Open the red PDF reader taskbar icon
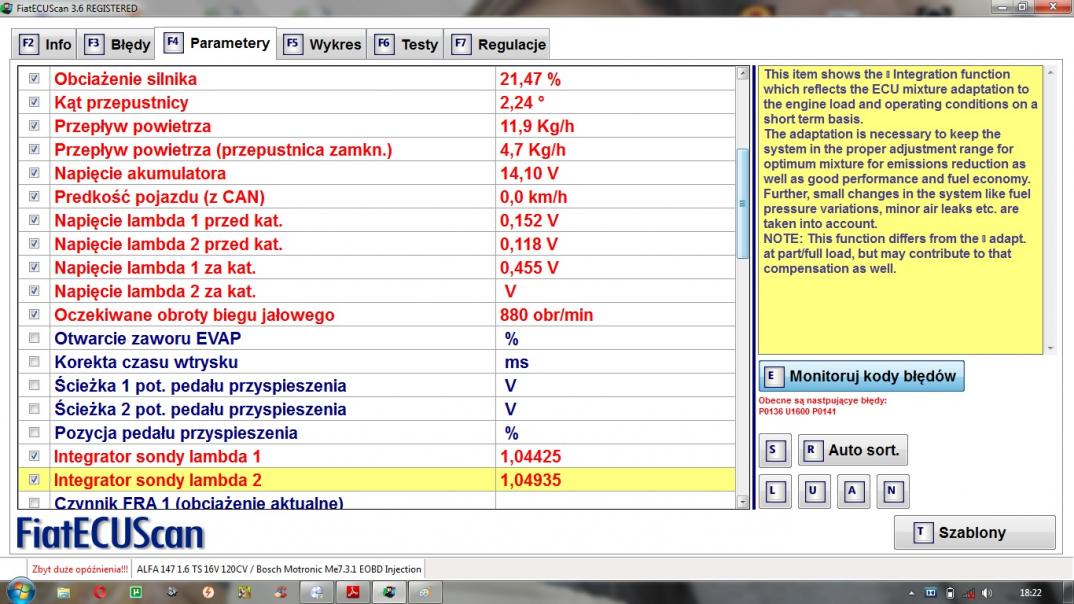Screen dimensions: 1074x604 (353, 592)
